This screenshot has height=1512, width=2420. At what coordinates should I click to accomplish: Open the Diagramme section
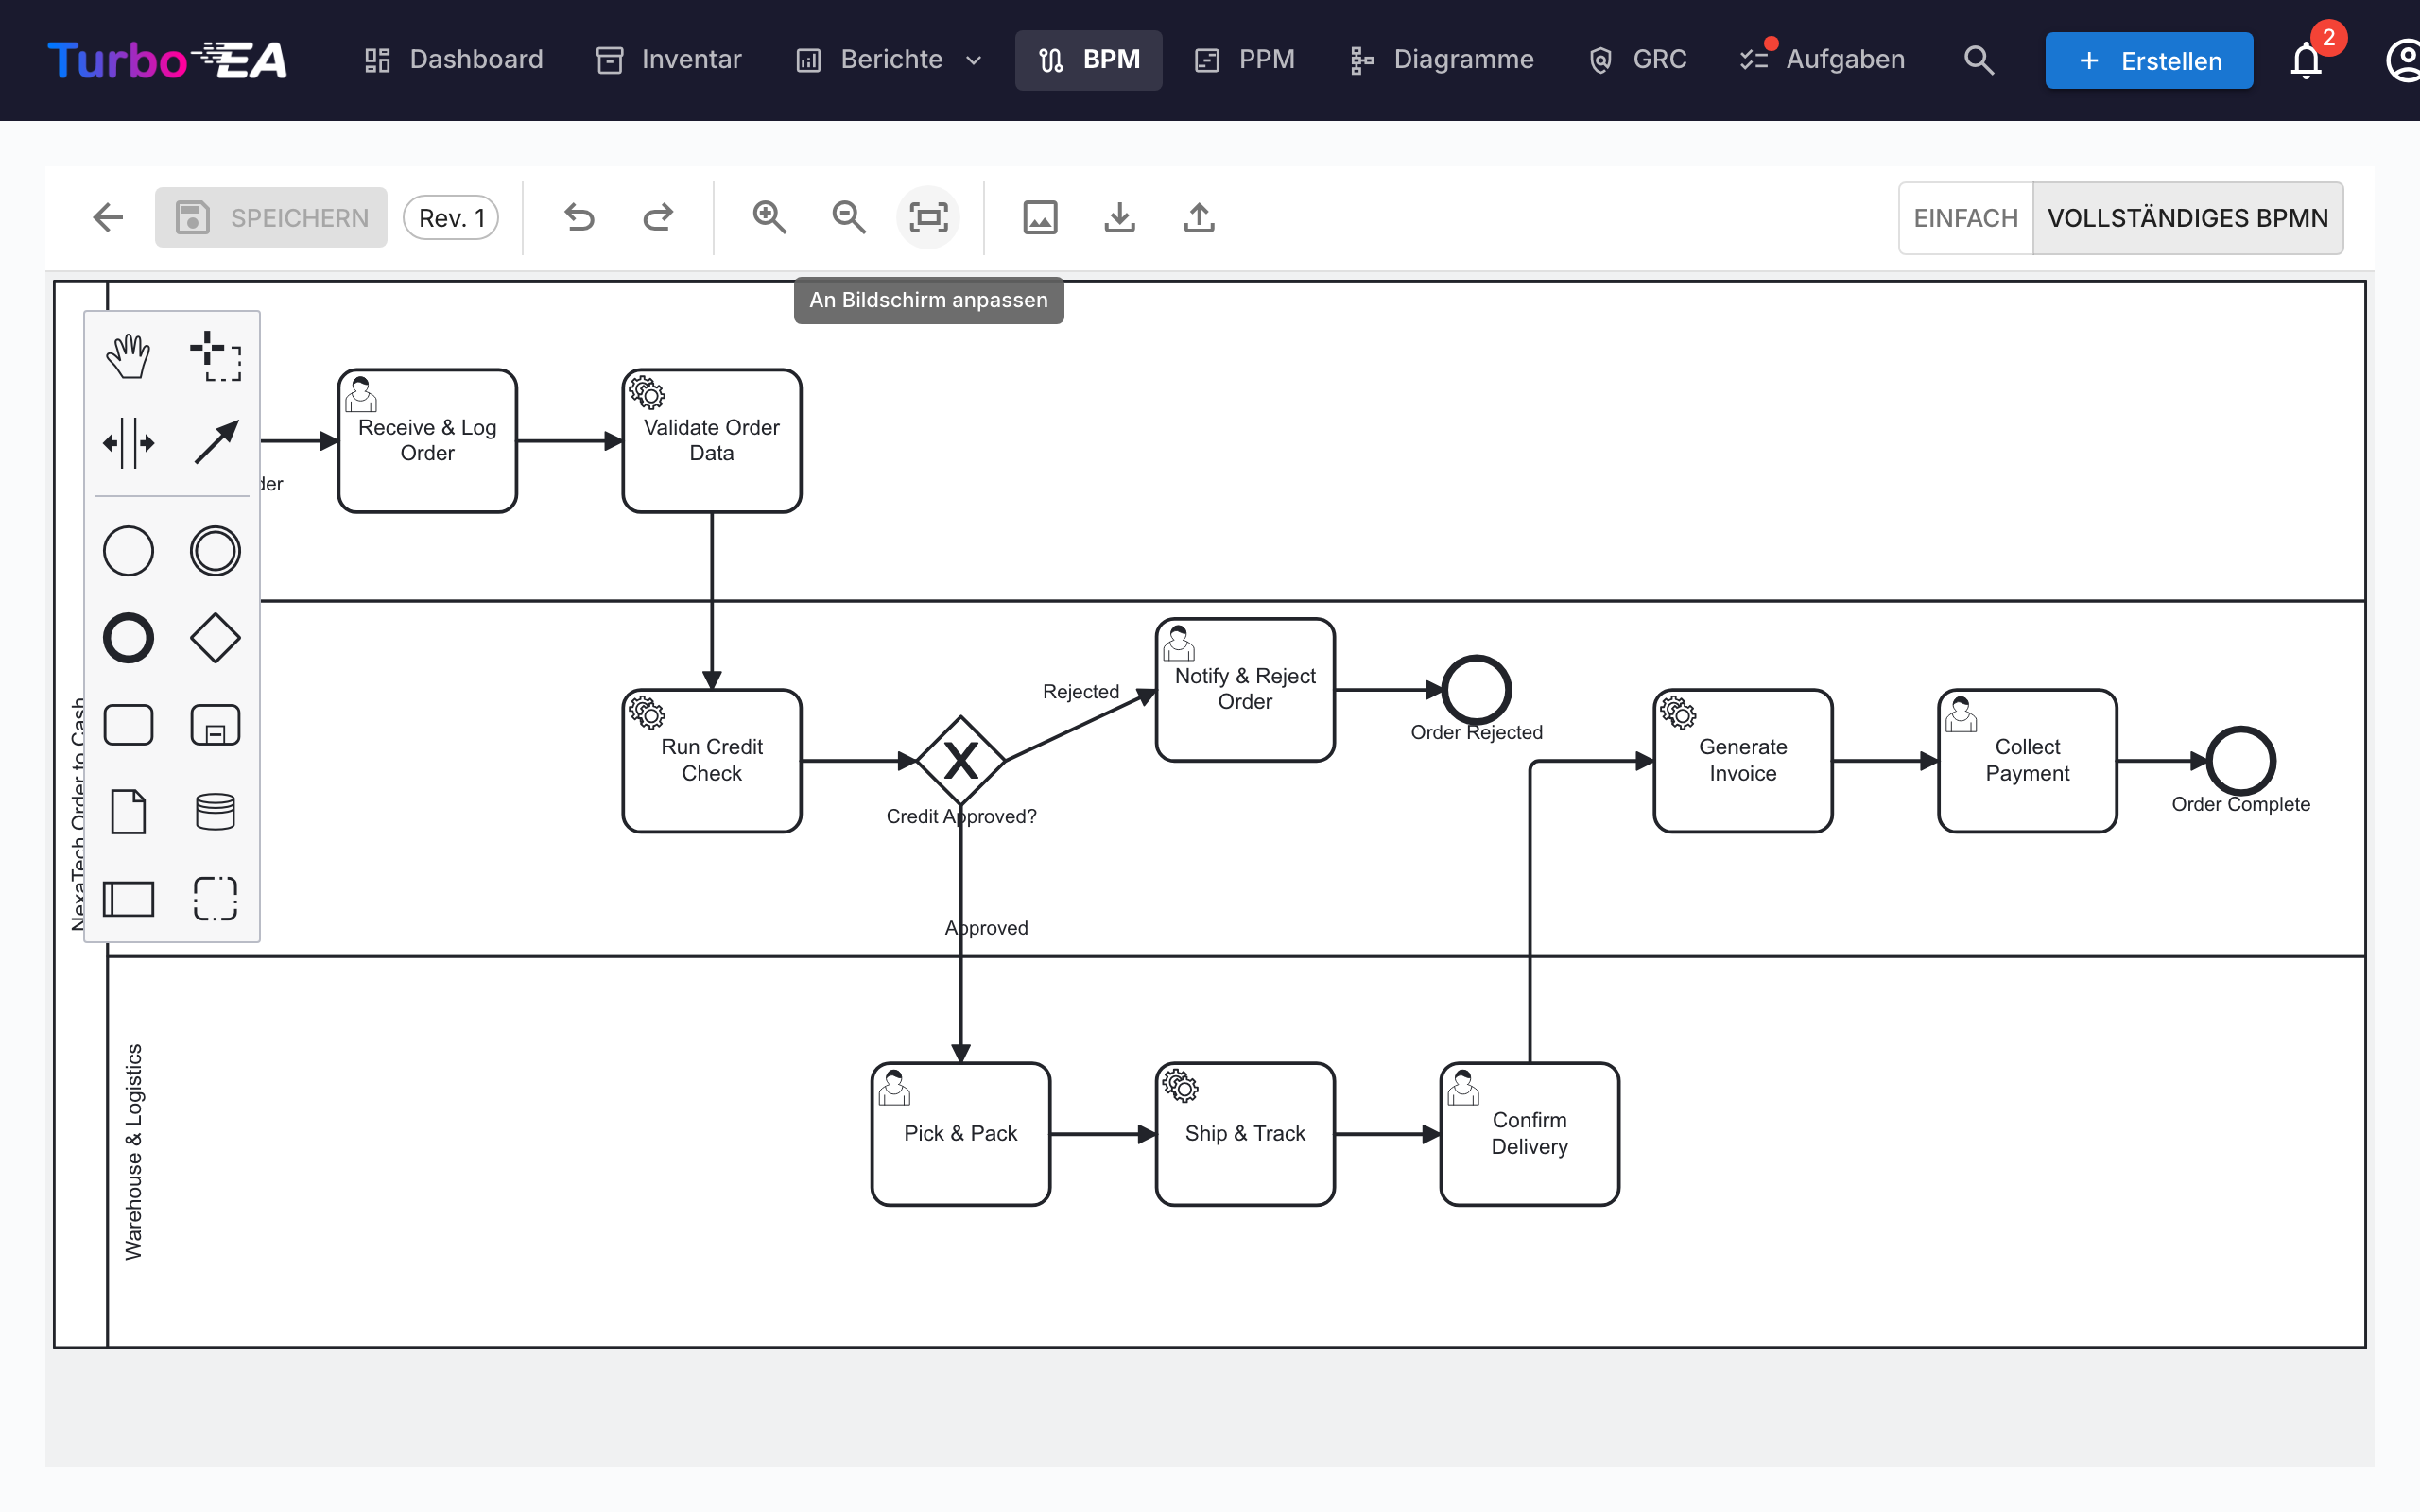(1440, 60)
